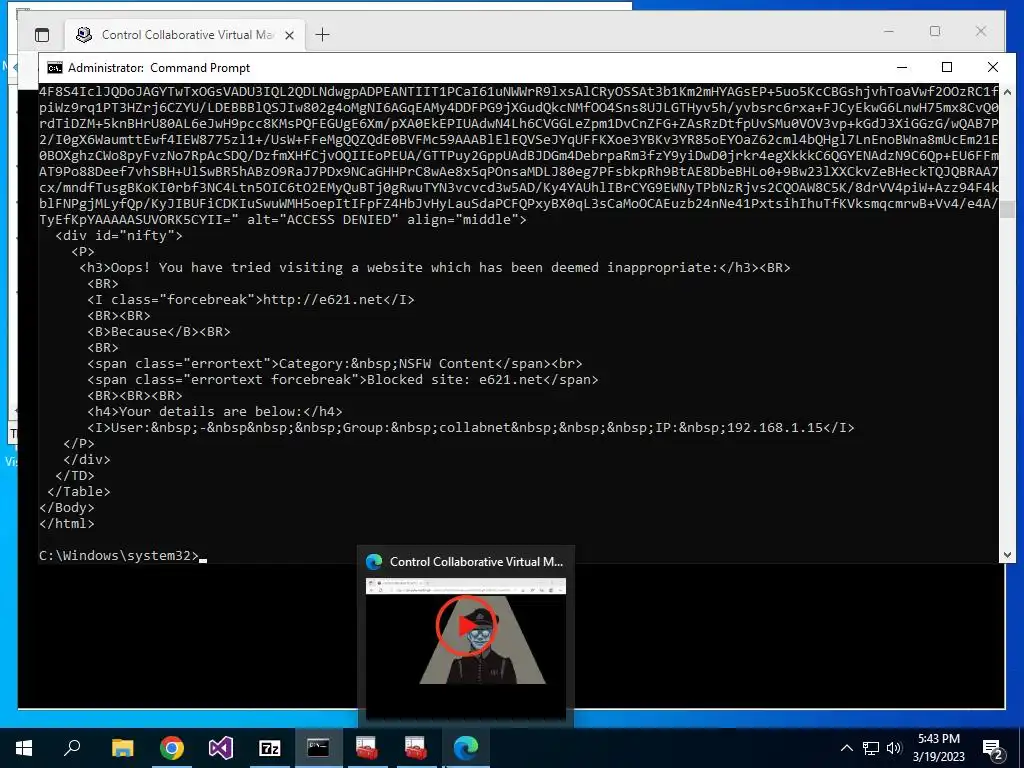Image resolution: width=1024 pixels, height=768 pixels.
Task: Open File Explorer from taskbar
Action: [x=122, y=748]
